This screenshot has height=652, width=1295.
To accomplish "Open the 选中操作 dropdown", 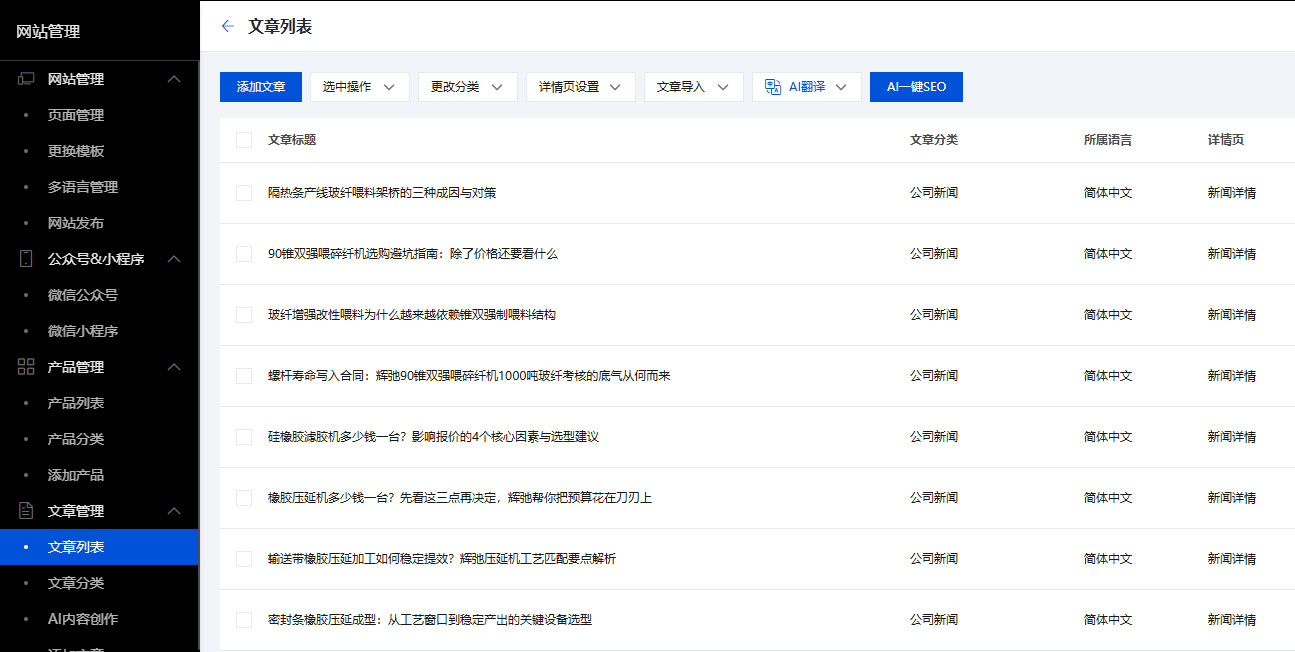I will pos(360,87).
